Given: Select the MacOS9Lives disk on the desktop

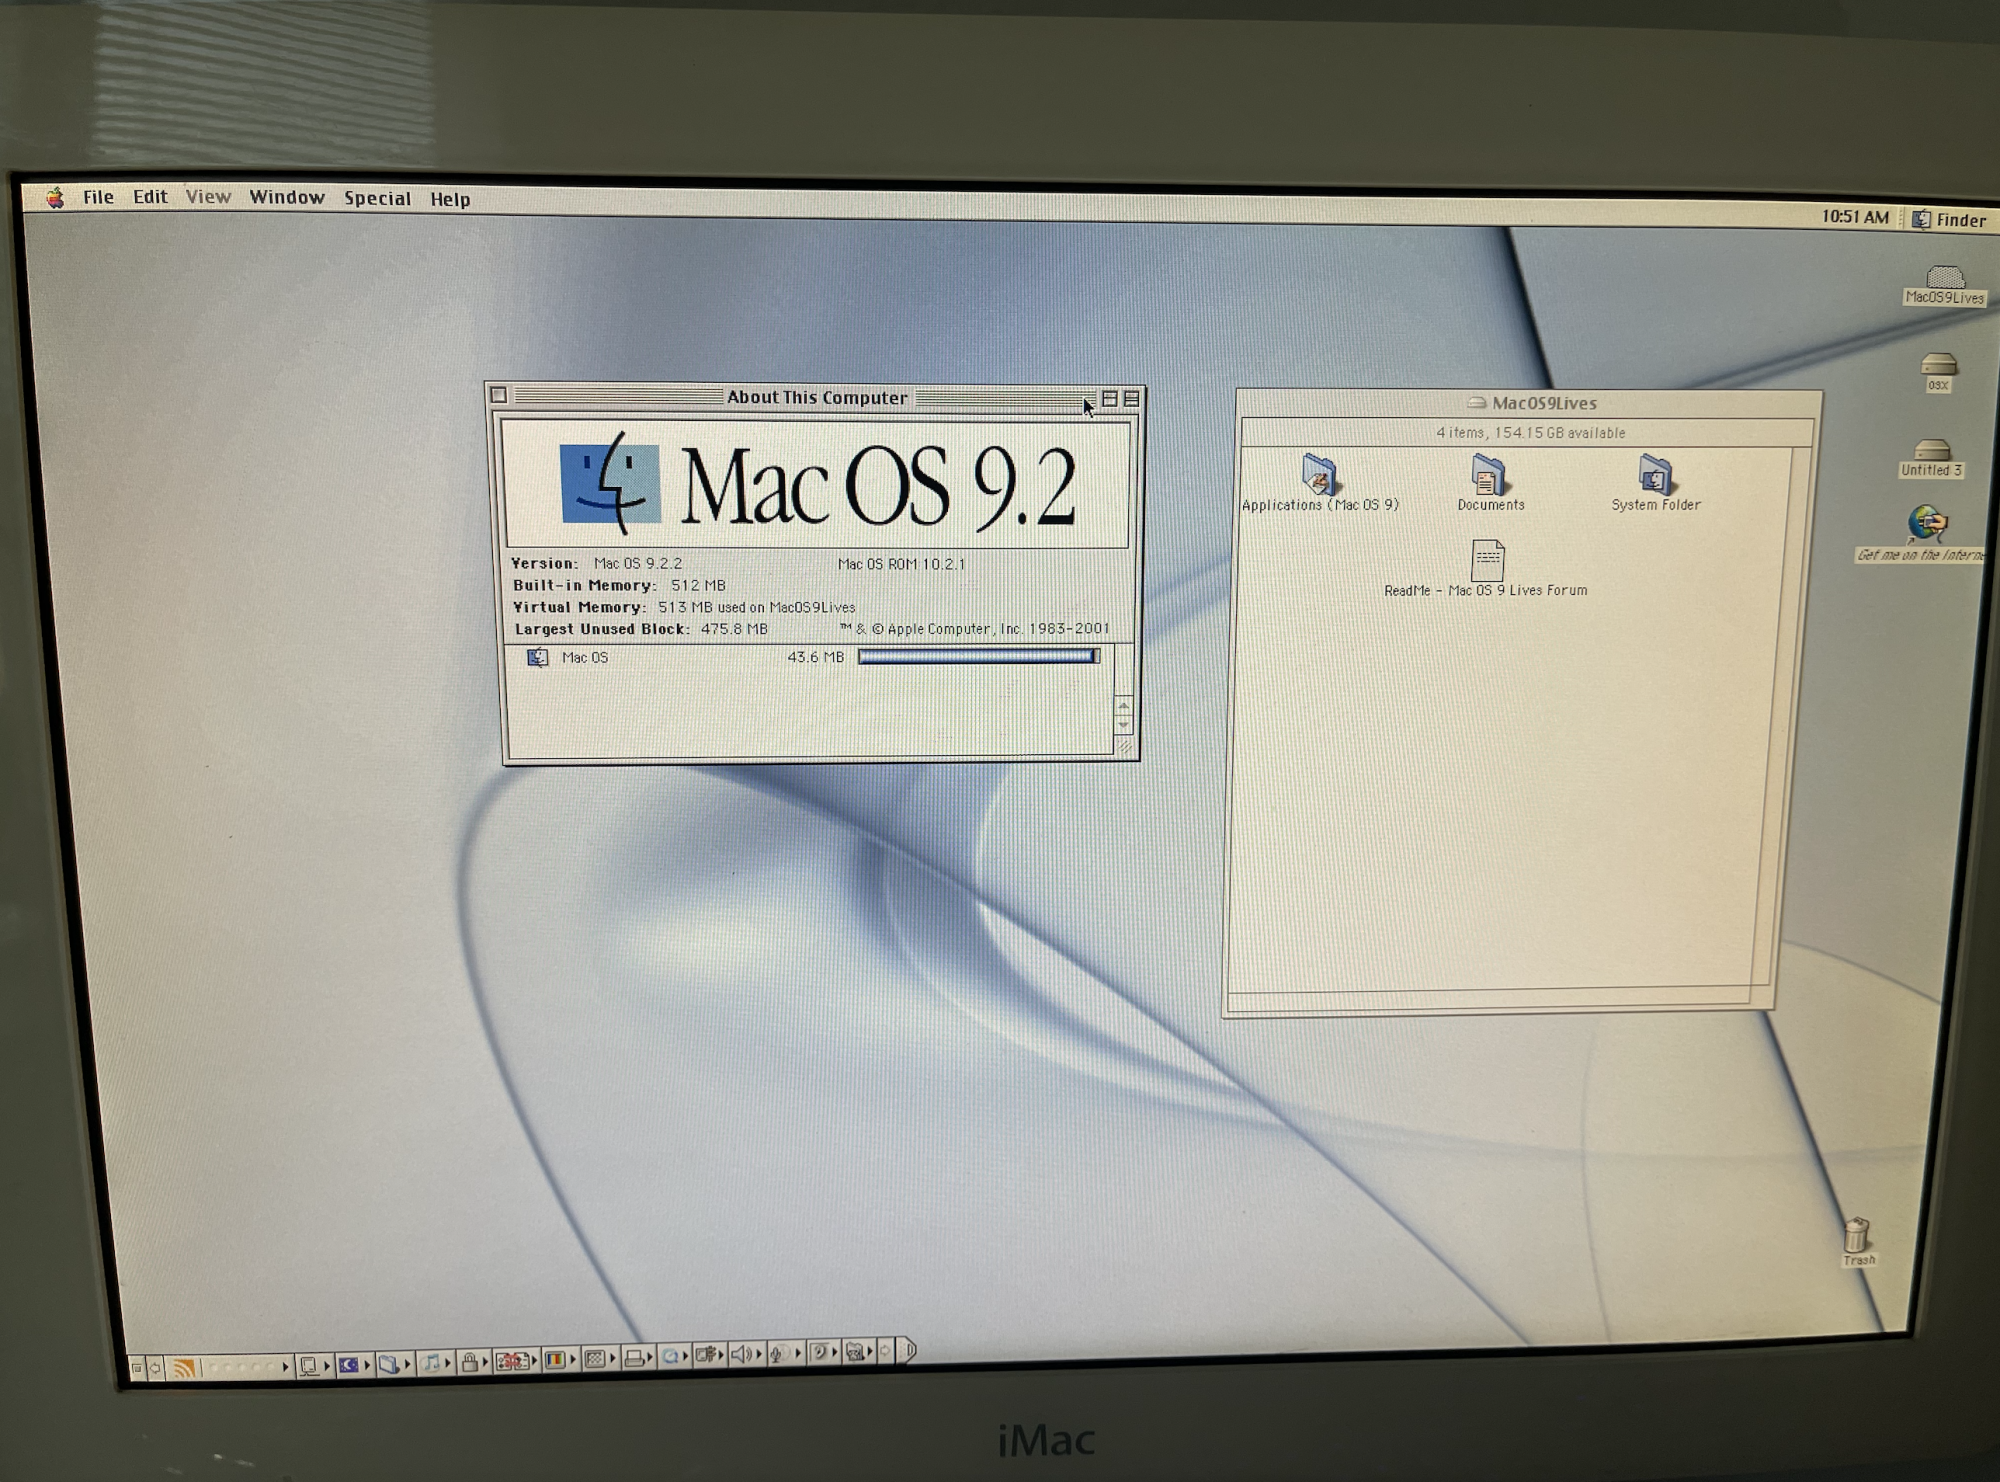Looking at the screenshot, I should click(x=1944, y=284).
